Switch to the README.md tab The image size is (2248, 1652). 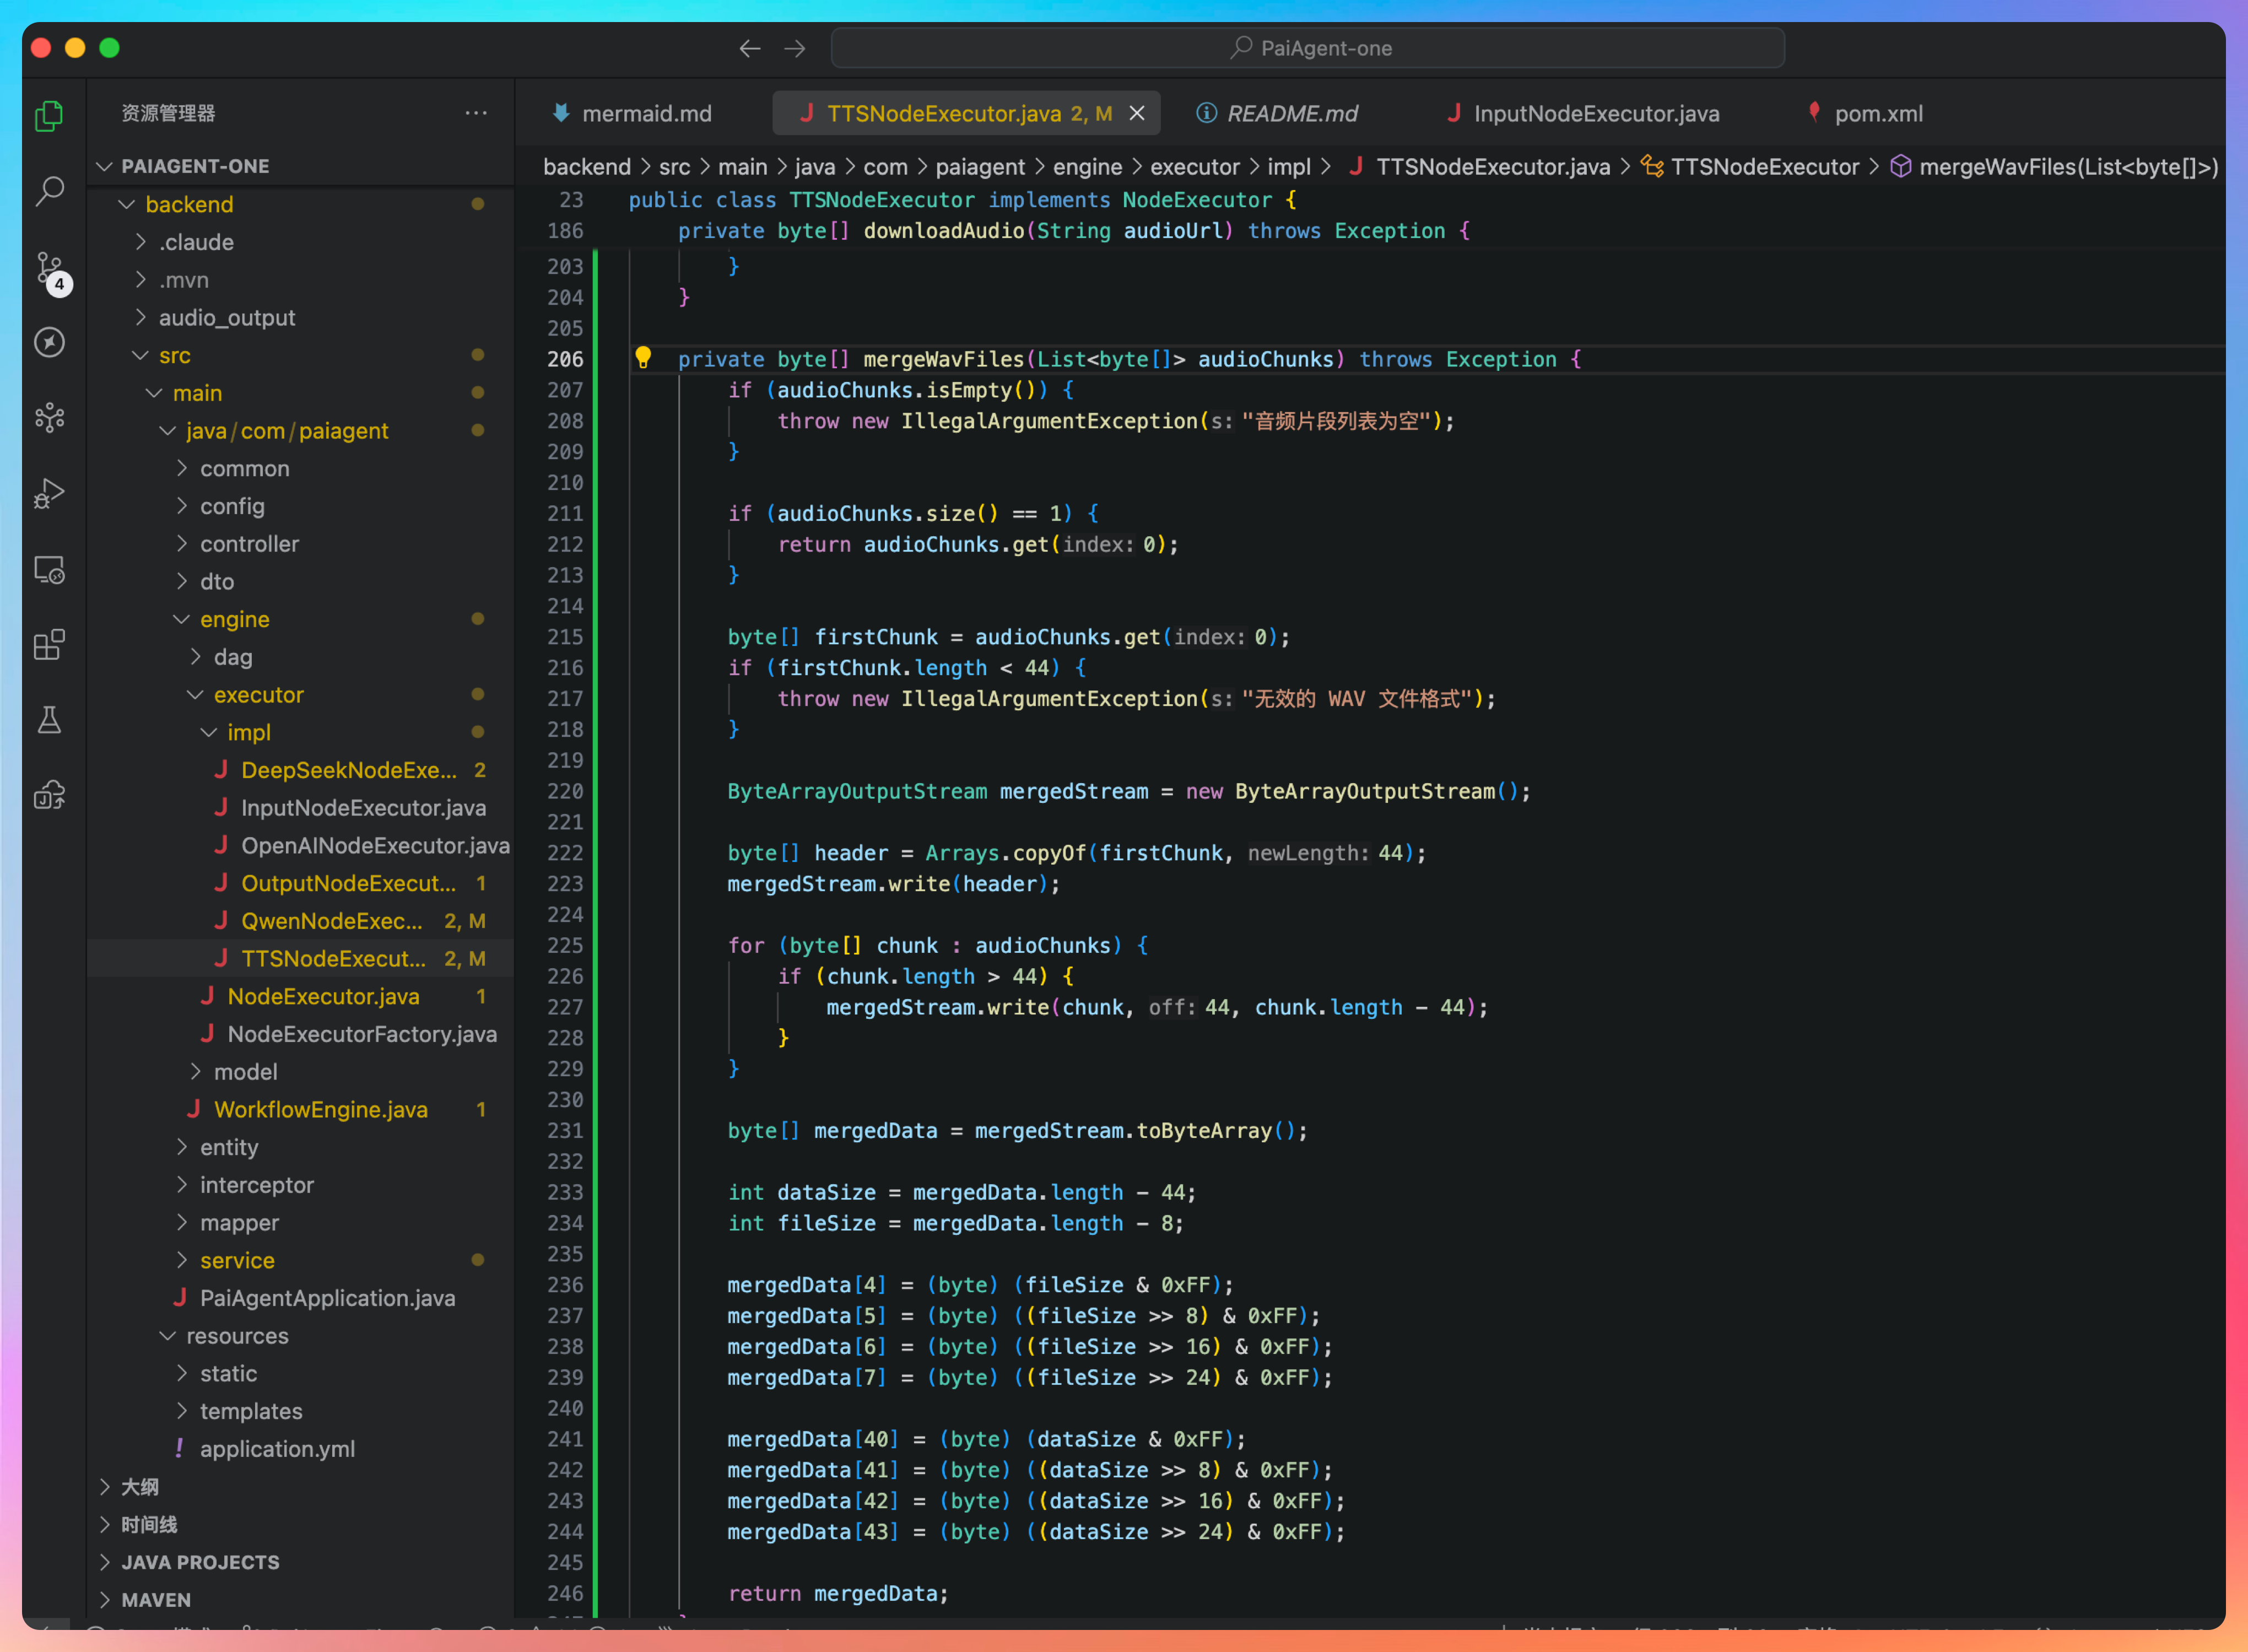(1291, 113)
